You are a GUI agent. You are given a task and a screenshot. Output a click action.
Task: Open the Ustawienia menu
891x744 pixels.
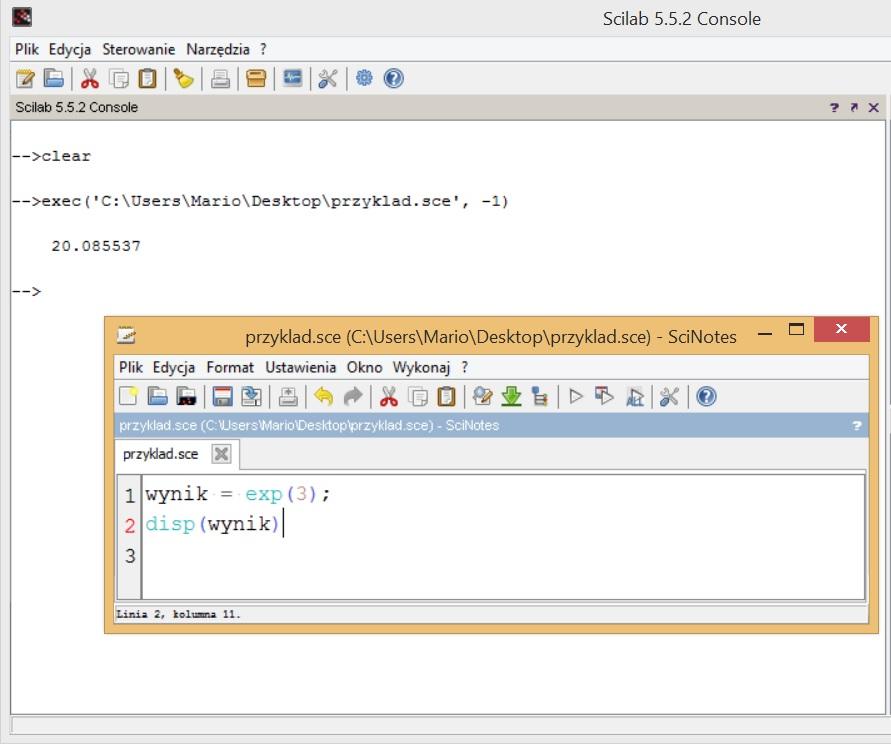tap(301, 367)
